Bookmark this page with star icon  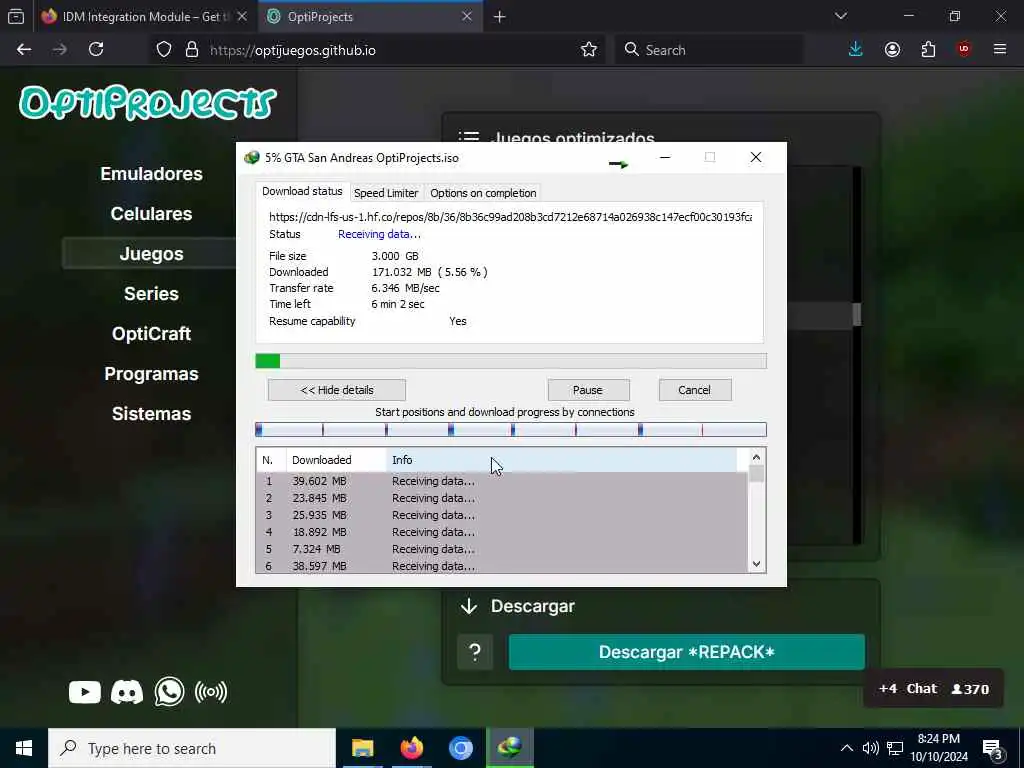pyautogui.click(x=588, y=50)
